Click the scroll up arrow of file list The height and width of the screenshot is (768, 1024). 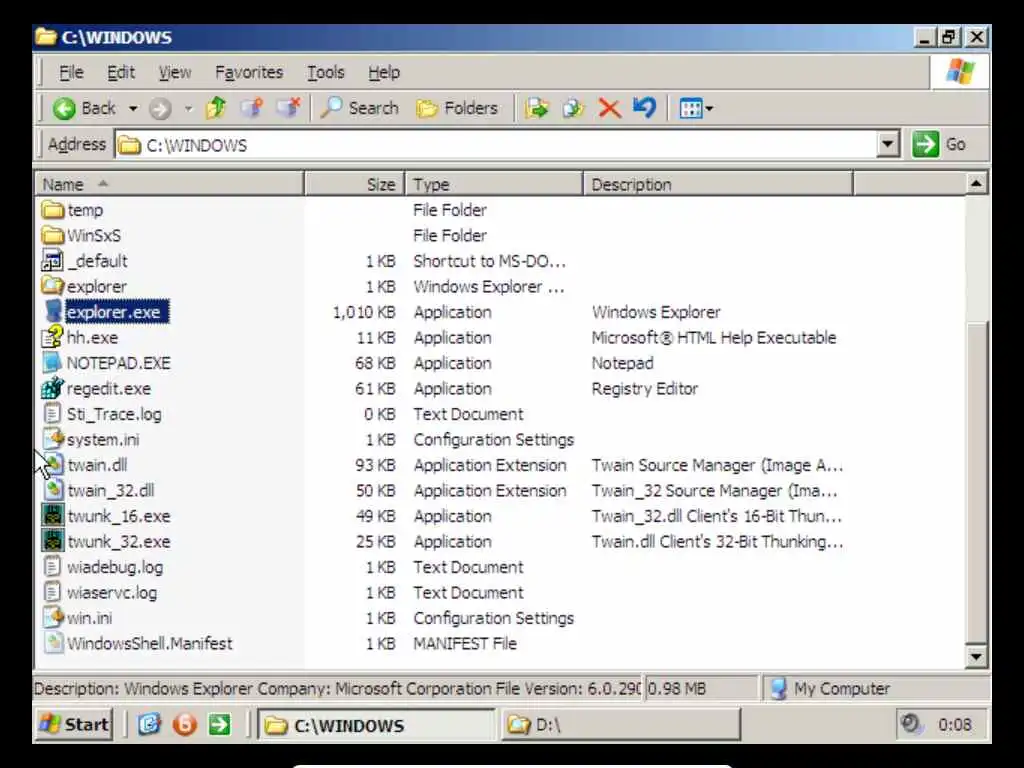[x=976, y=184]
